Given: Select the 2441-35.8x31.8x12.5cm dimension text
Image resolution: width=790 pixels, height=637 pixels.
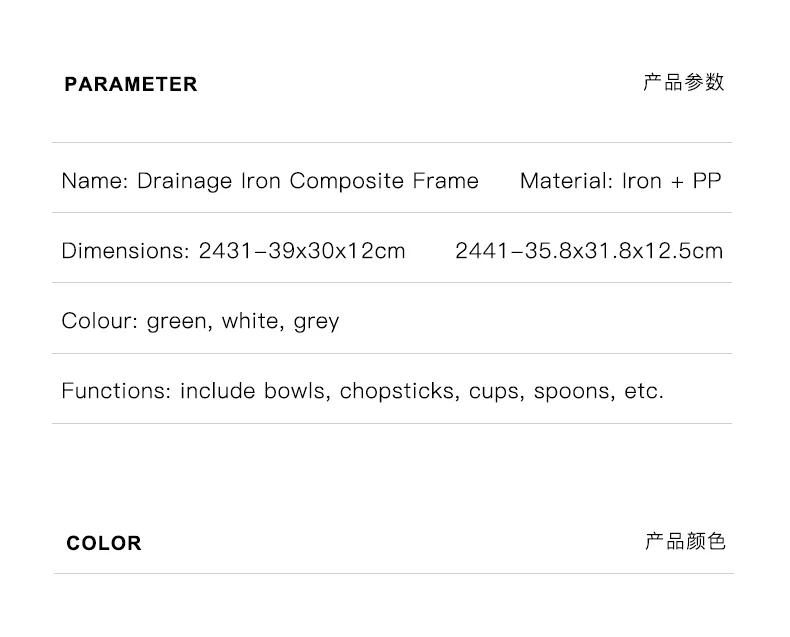Looking at the screenshot, I should tap(589, 251).
